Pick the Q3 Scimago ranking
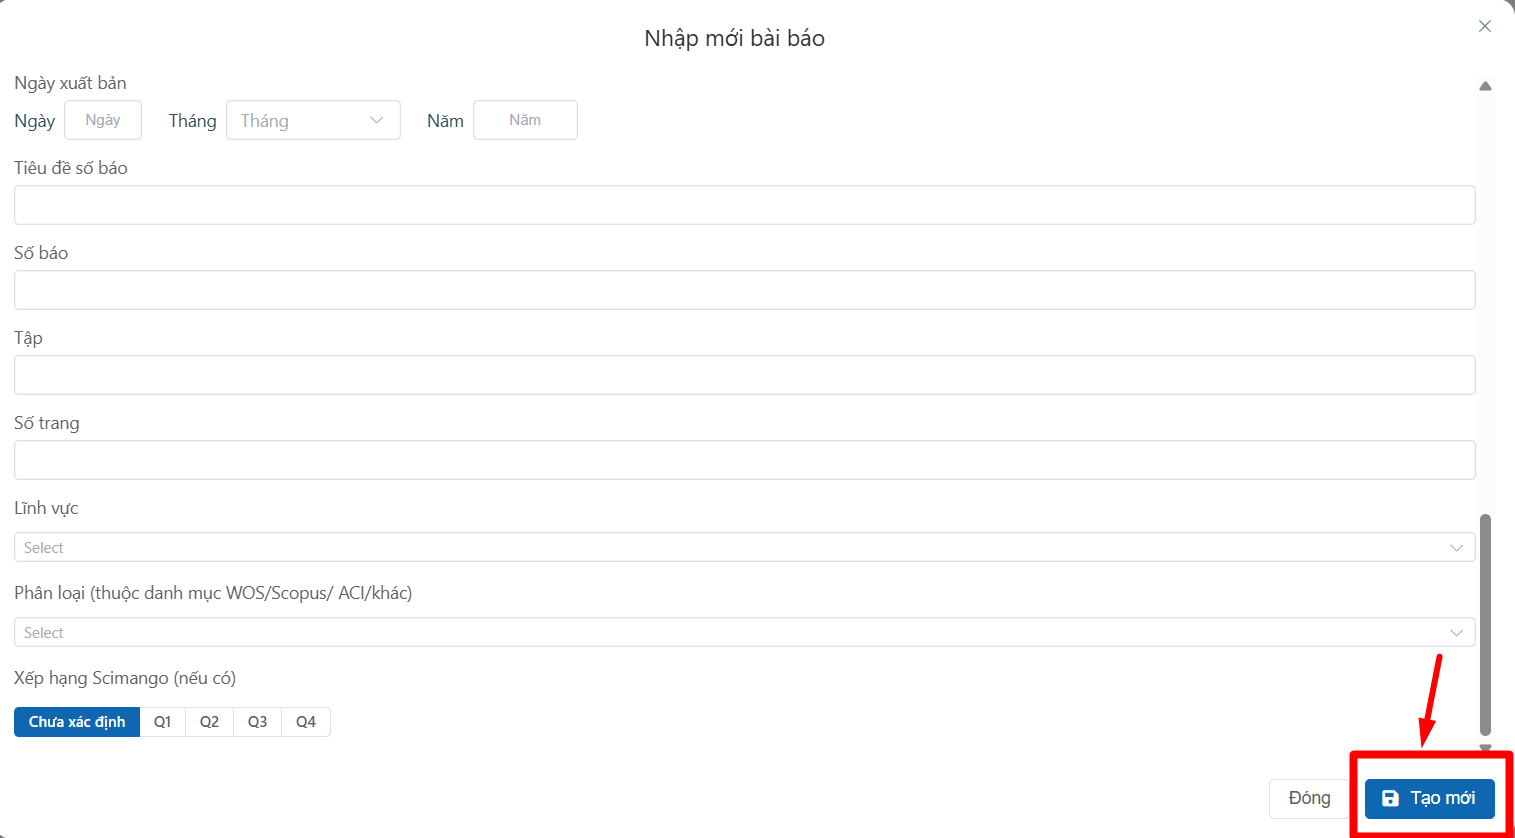 tap(257, 722)
